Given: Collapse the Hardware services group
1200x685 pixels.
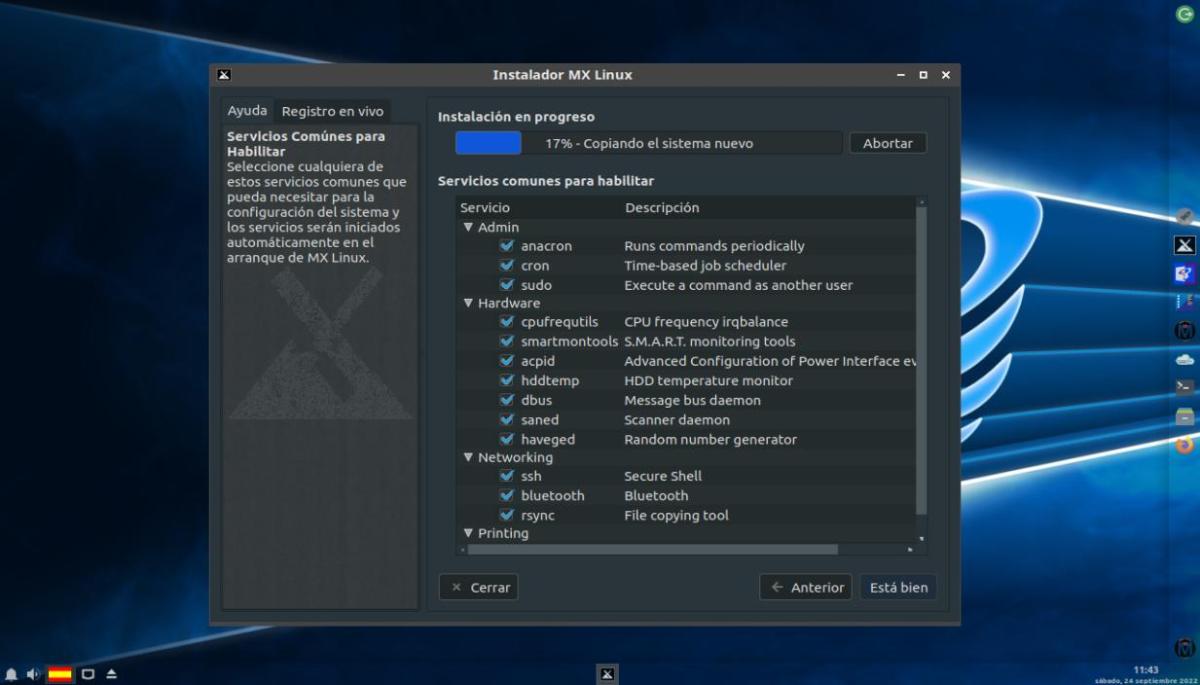Looking at the screenshot, I should (x=467, y=303).
